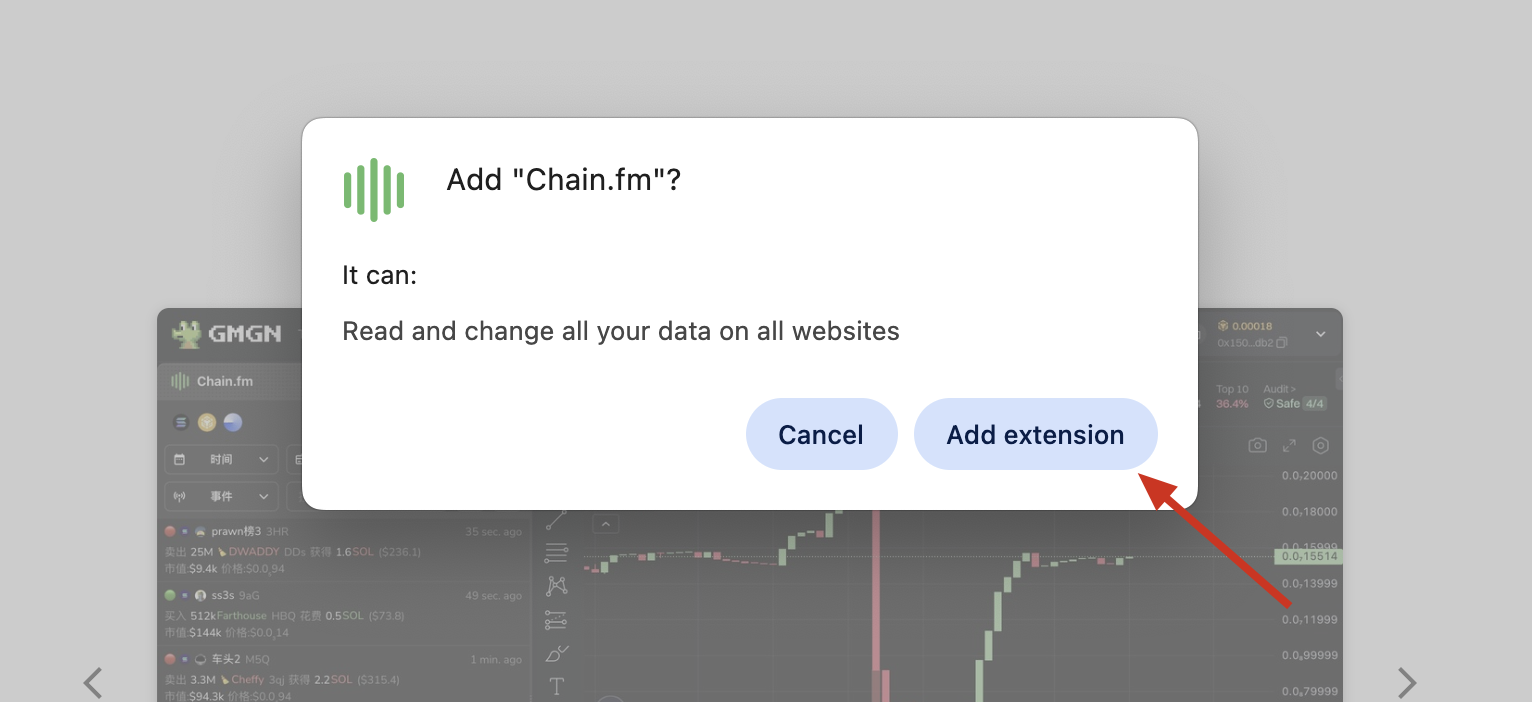Screen dimensions: 1532x702
Task: Click the fullscreen chart icon
Action: (1289, 445)
